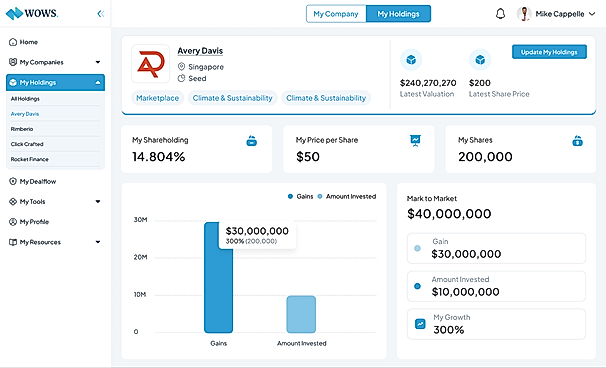Click the 300% My Growth value
This screenshot has width=606, height=368.
point(448,330)
